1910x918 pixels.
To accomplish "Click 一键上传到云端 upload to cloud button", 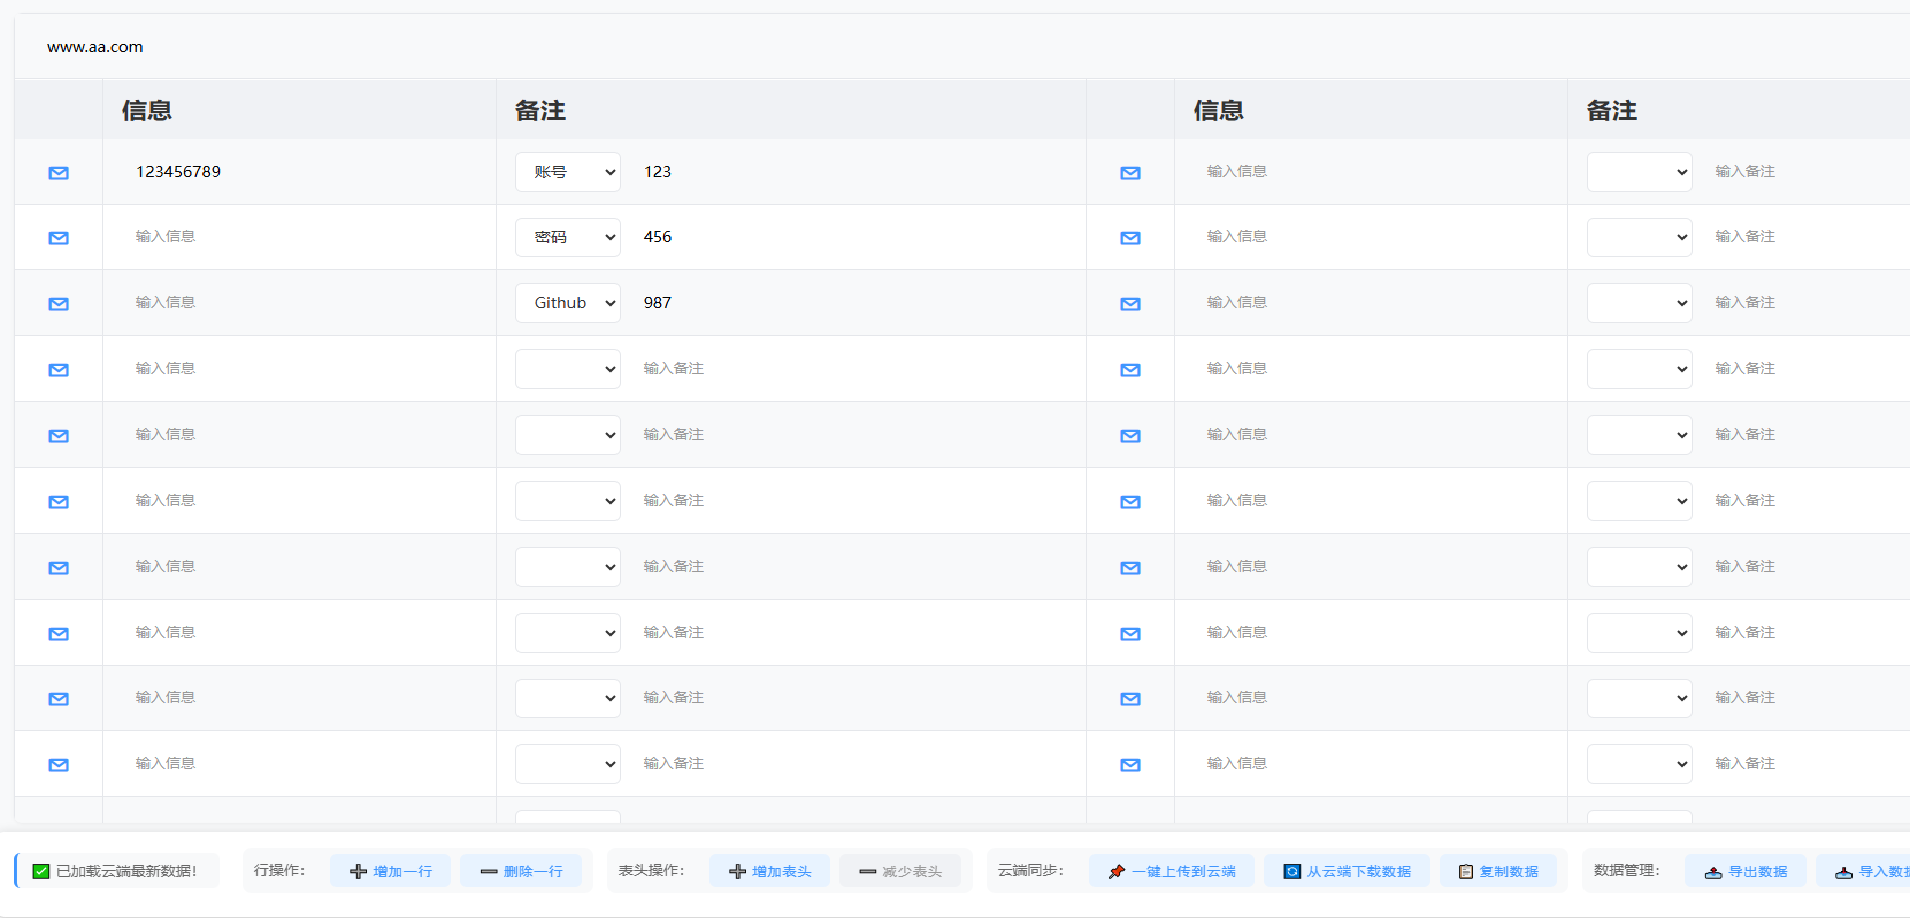I will (x=1172, y=871).
